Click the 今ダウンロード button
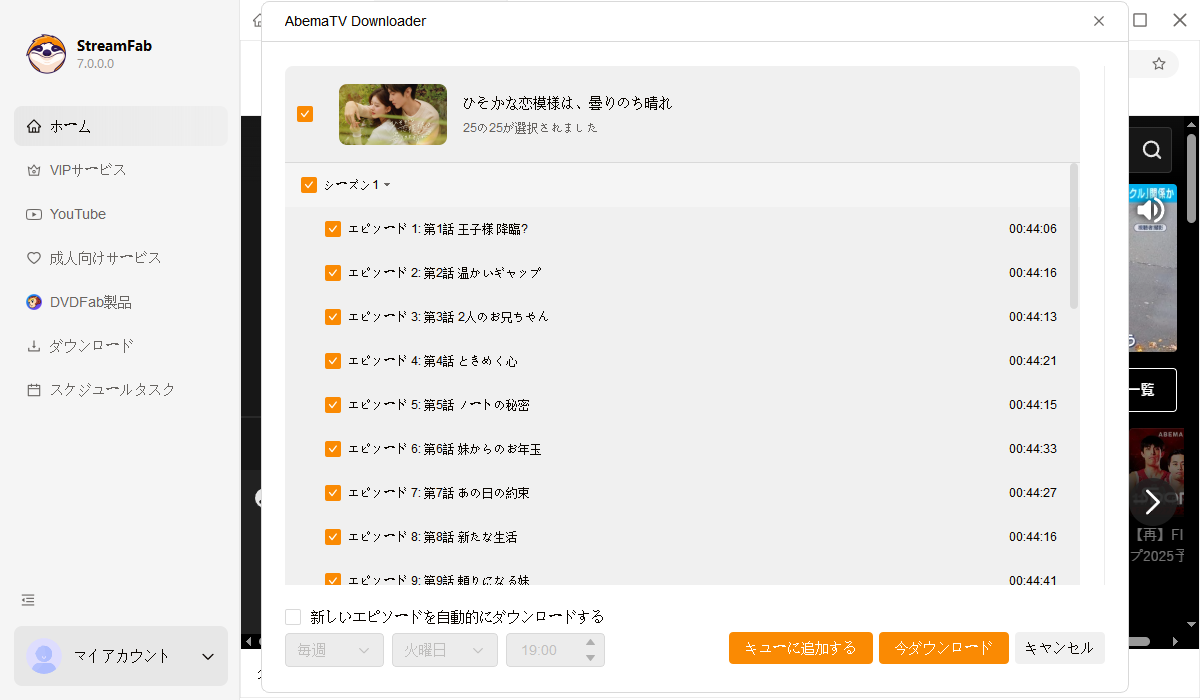This screenshot has height=700, width=1200. pyautogui.click(x=942, y=648)
